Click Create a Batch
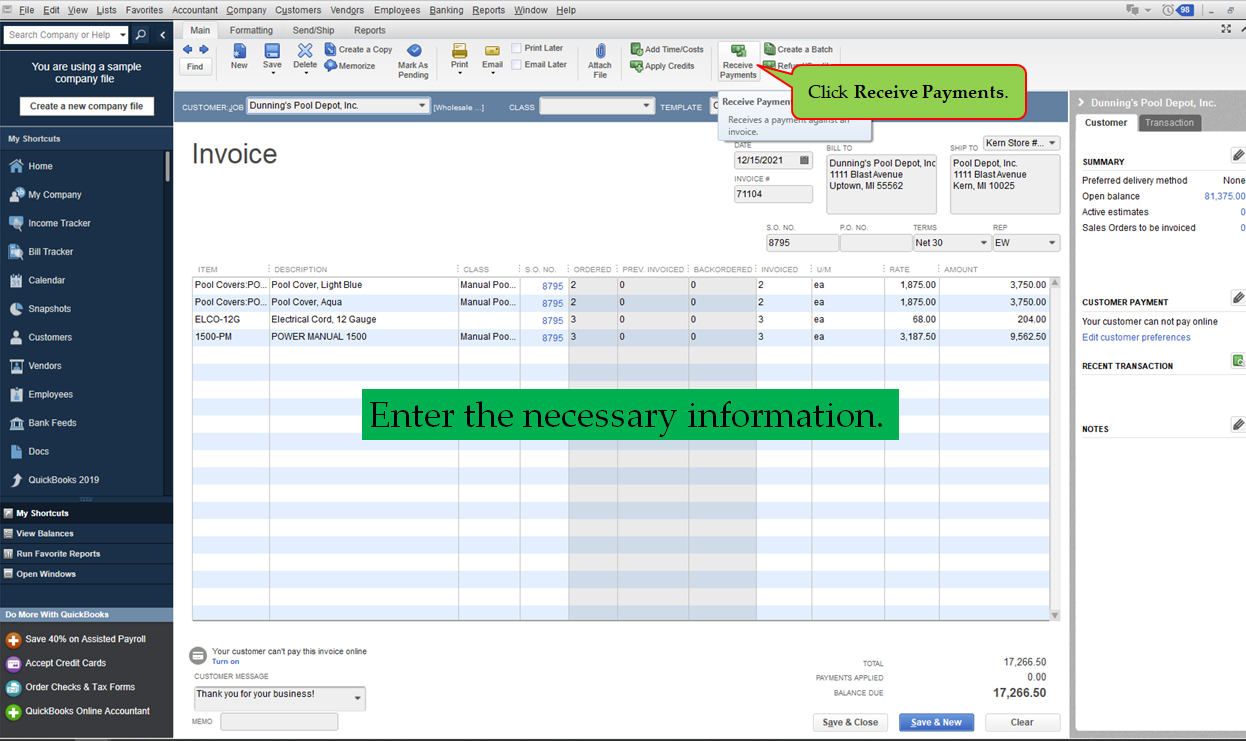Image resolution: width=1246 pixels, height=741 pixels. click(798, 49)
